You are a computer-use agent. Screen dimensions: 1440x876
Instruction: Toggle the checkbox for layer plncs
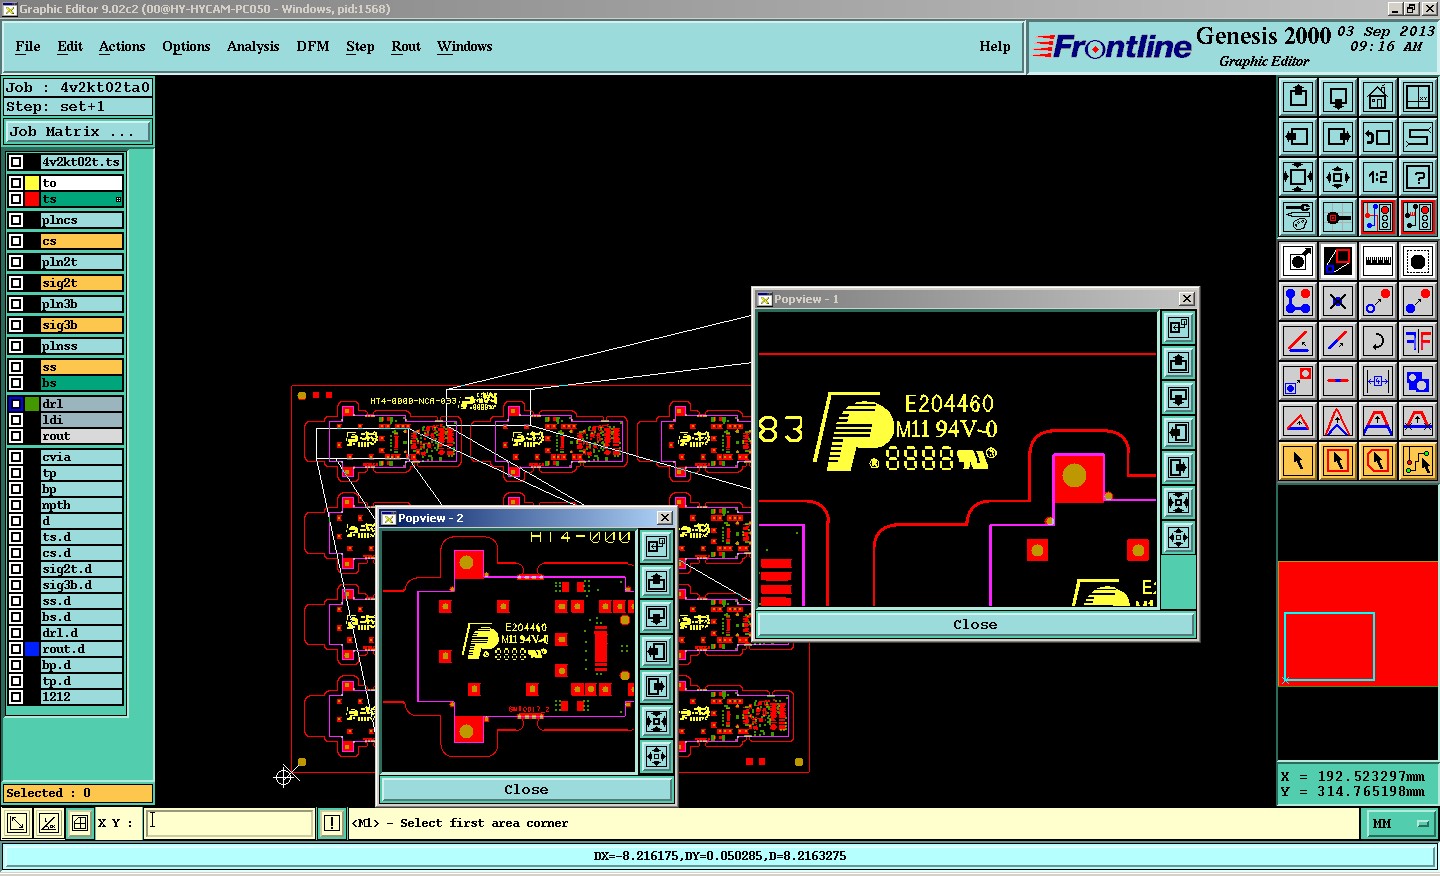click(16, 220)
